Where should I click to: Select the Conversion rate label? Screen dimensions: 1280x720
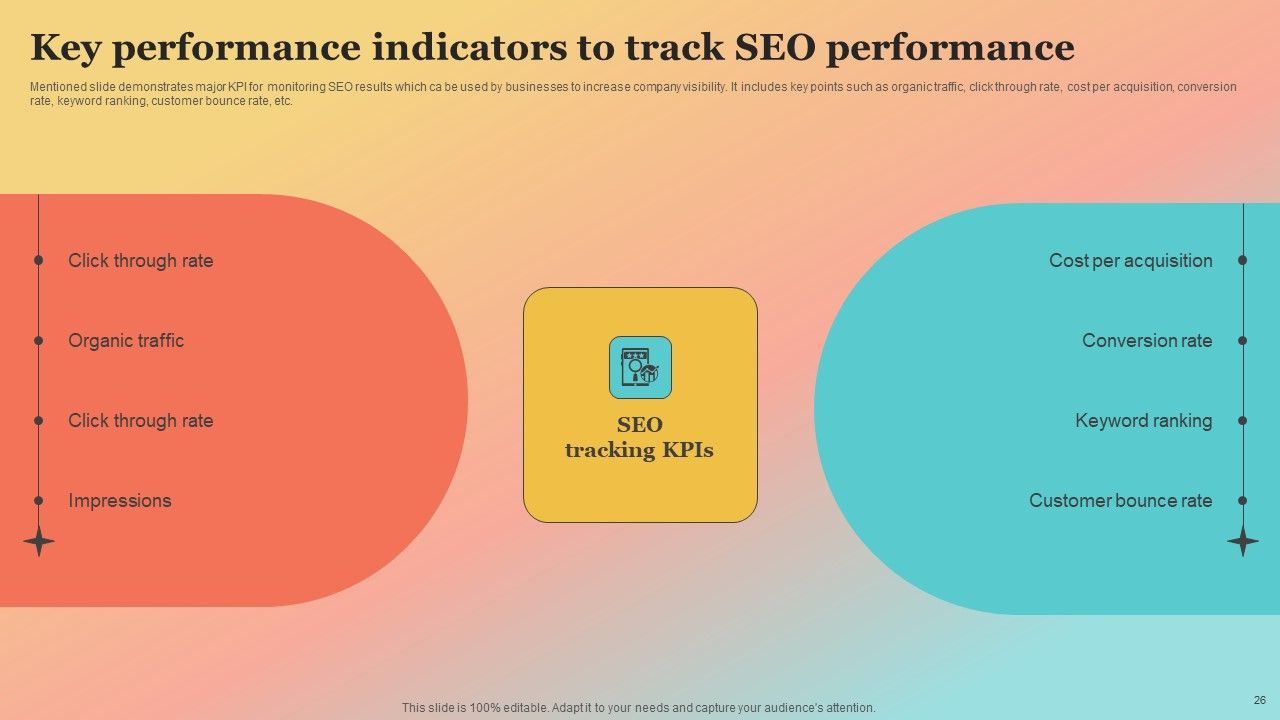tap(1147, 341)
